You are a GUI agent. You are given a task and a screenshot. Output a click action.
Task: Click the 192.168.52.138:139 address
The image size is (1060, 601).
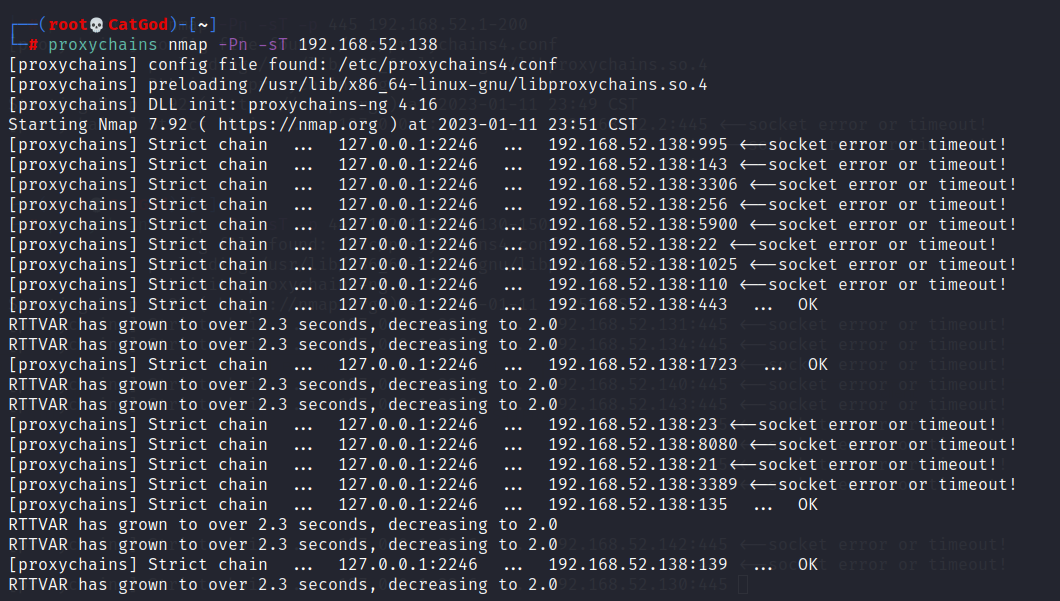pos(638,565)
